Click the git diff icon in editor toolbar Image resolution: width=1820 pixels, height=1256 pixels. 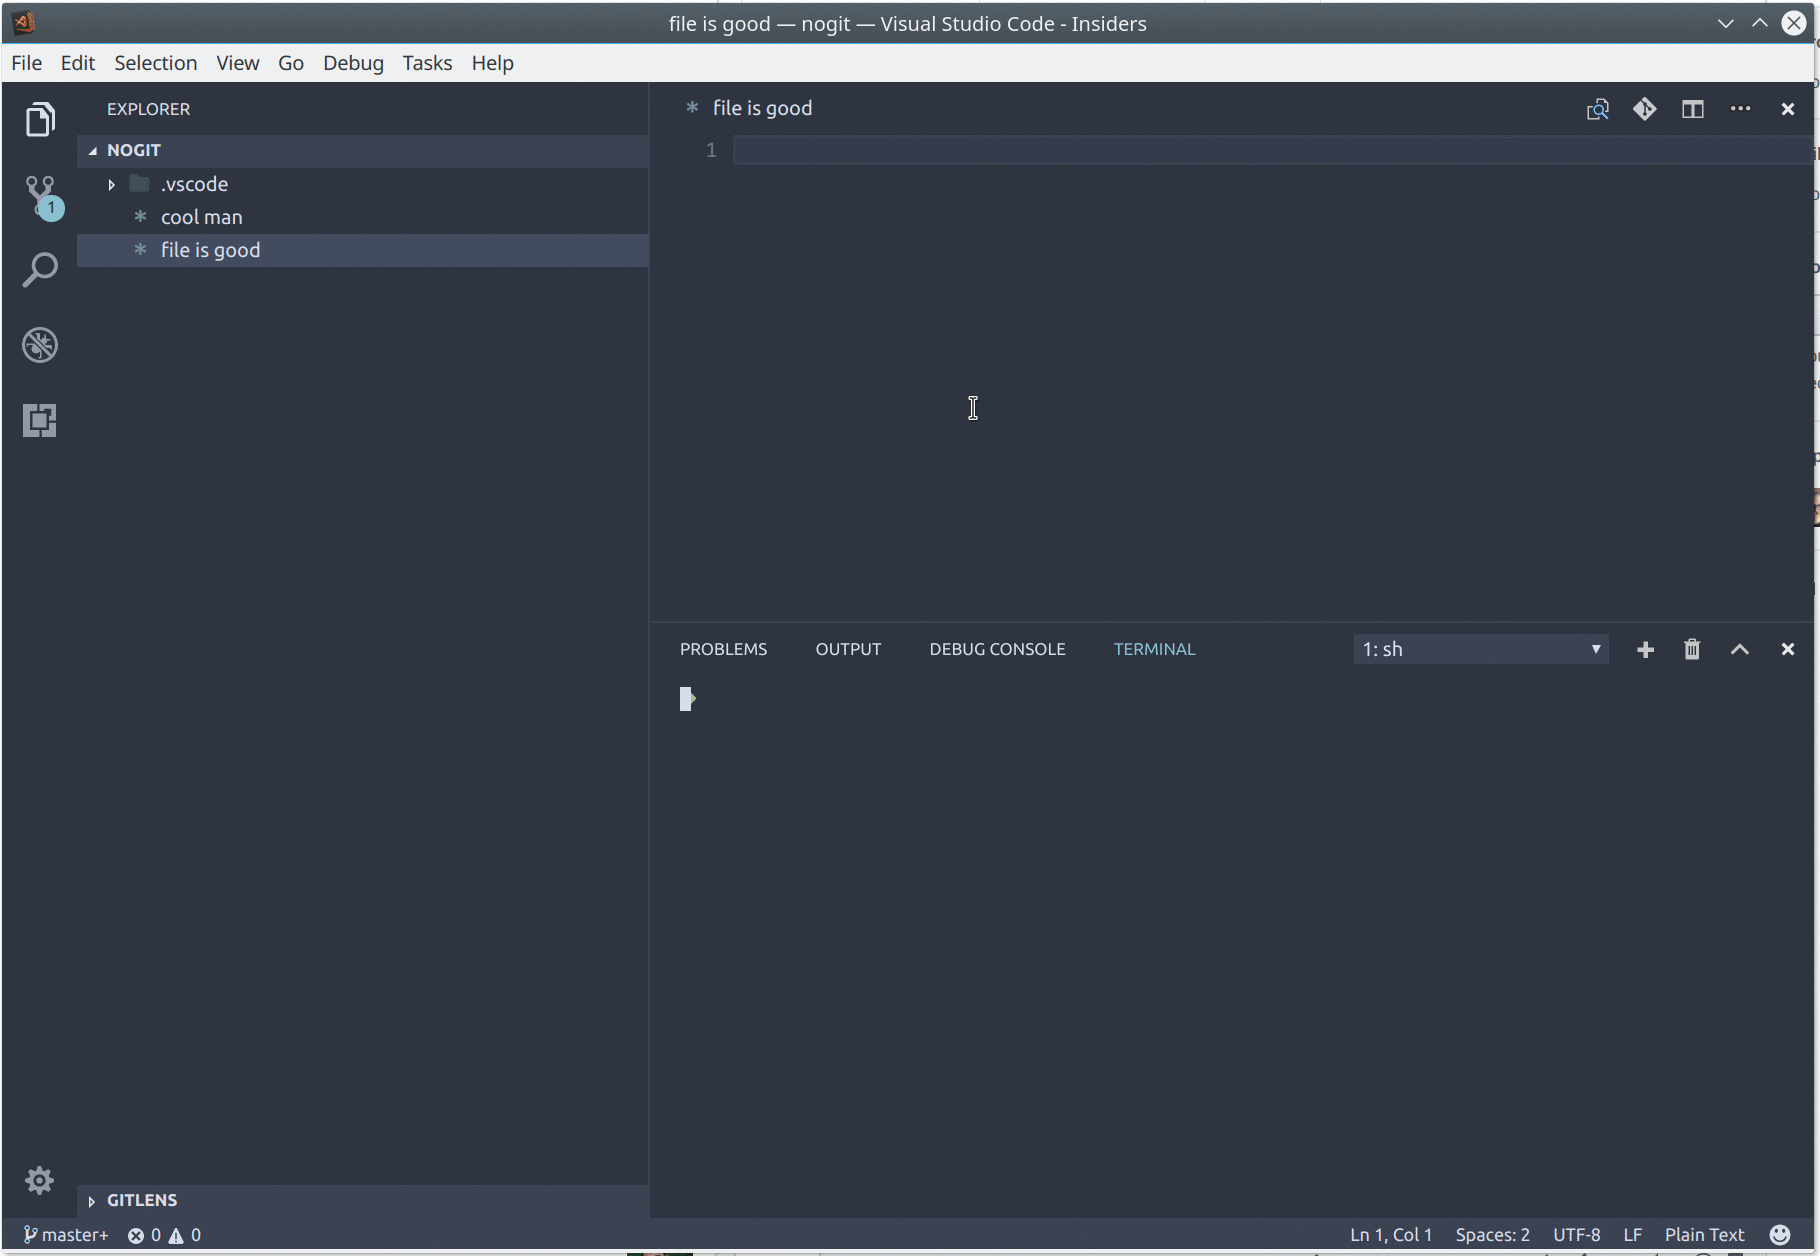(x=1645, y=109)
